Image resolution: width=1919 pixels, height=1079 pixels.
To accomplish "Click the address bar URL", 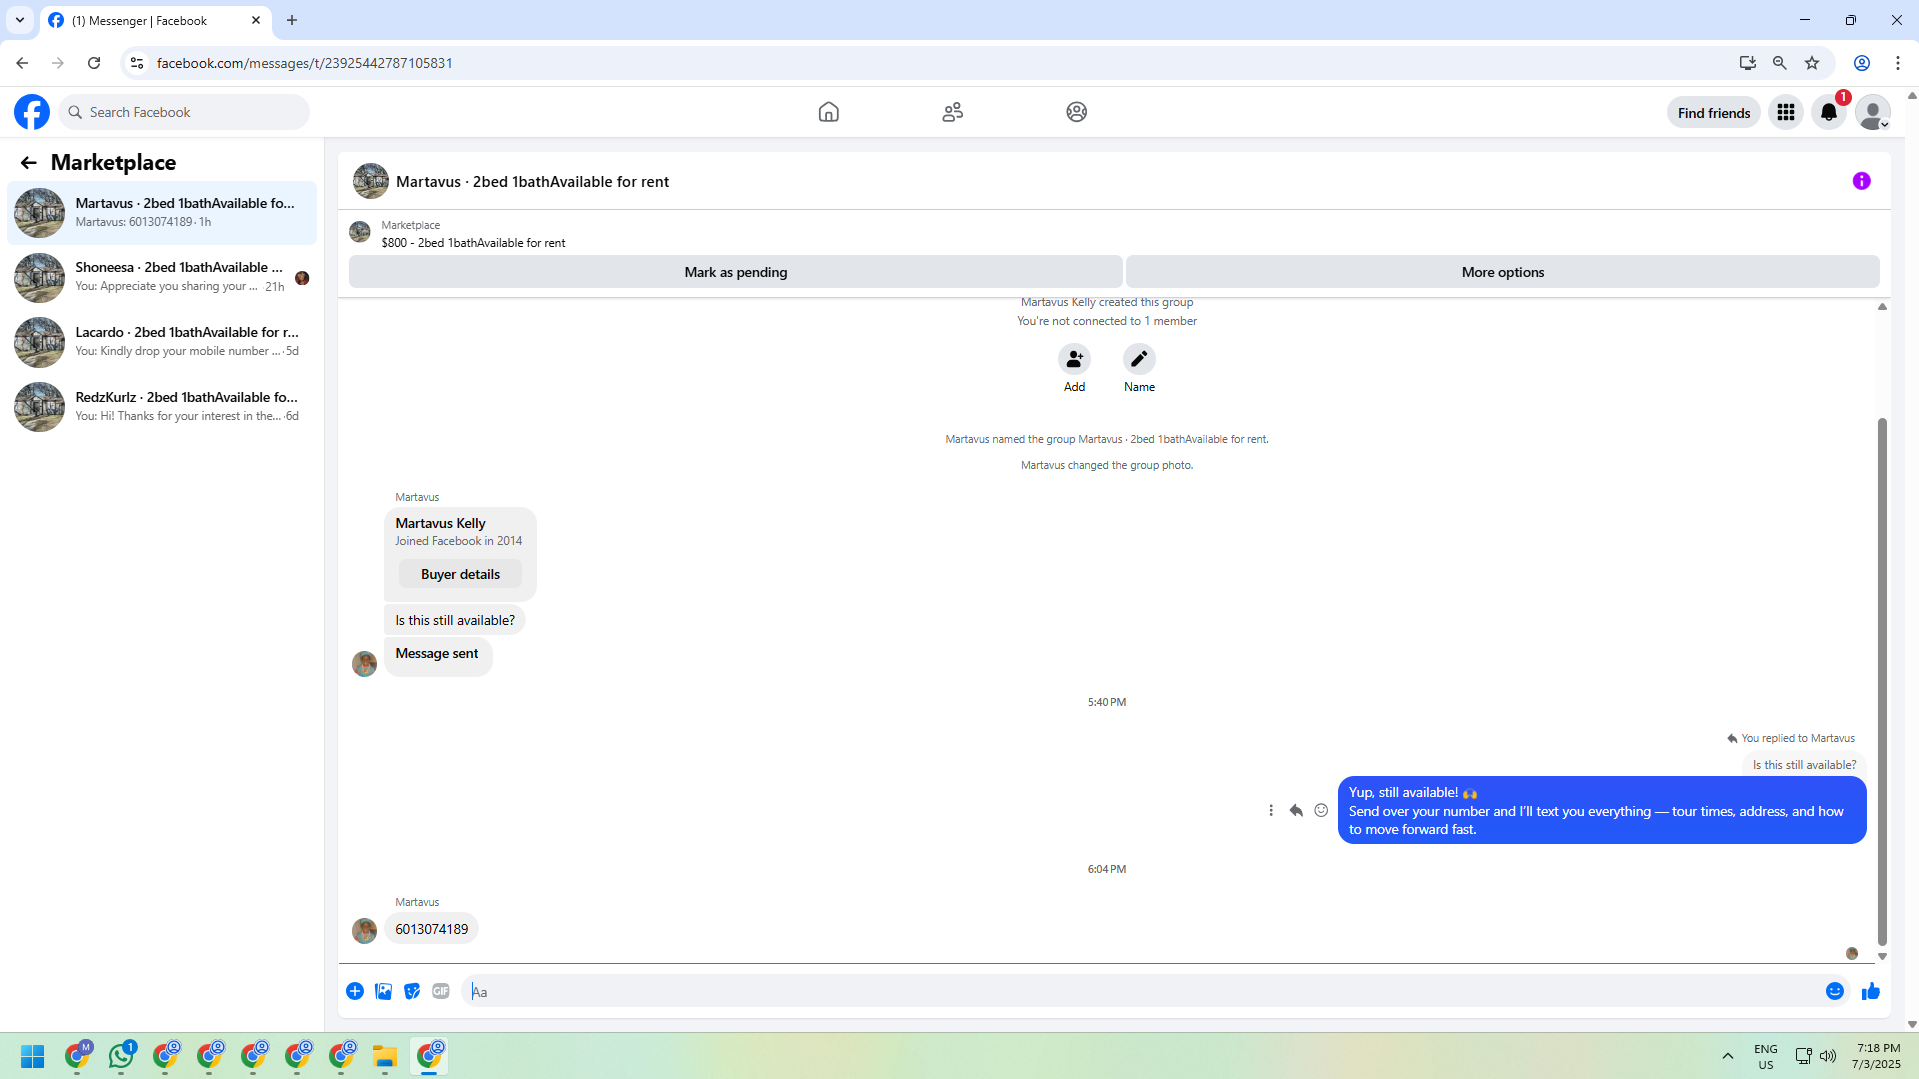I will coord(305,63).
